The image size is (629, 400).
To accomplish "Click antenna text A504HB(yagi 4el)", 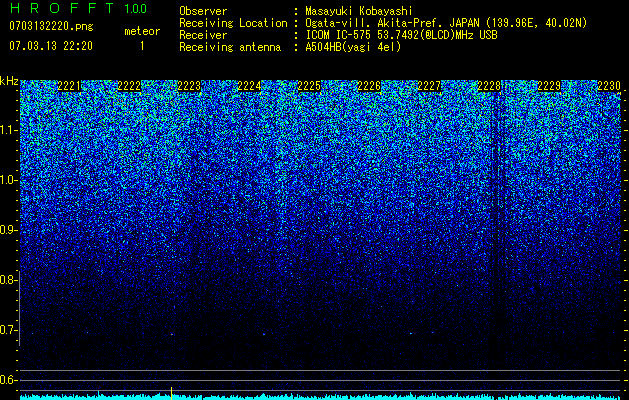I will 353,47.
